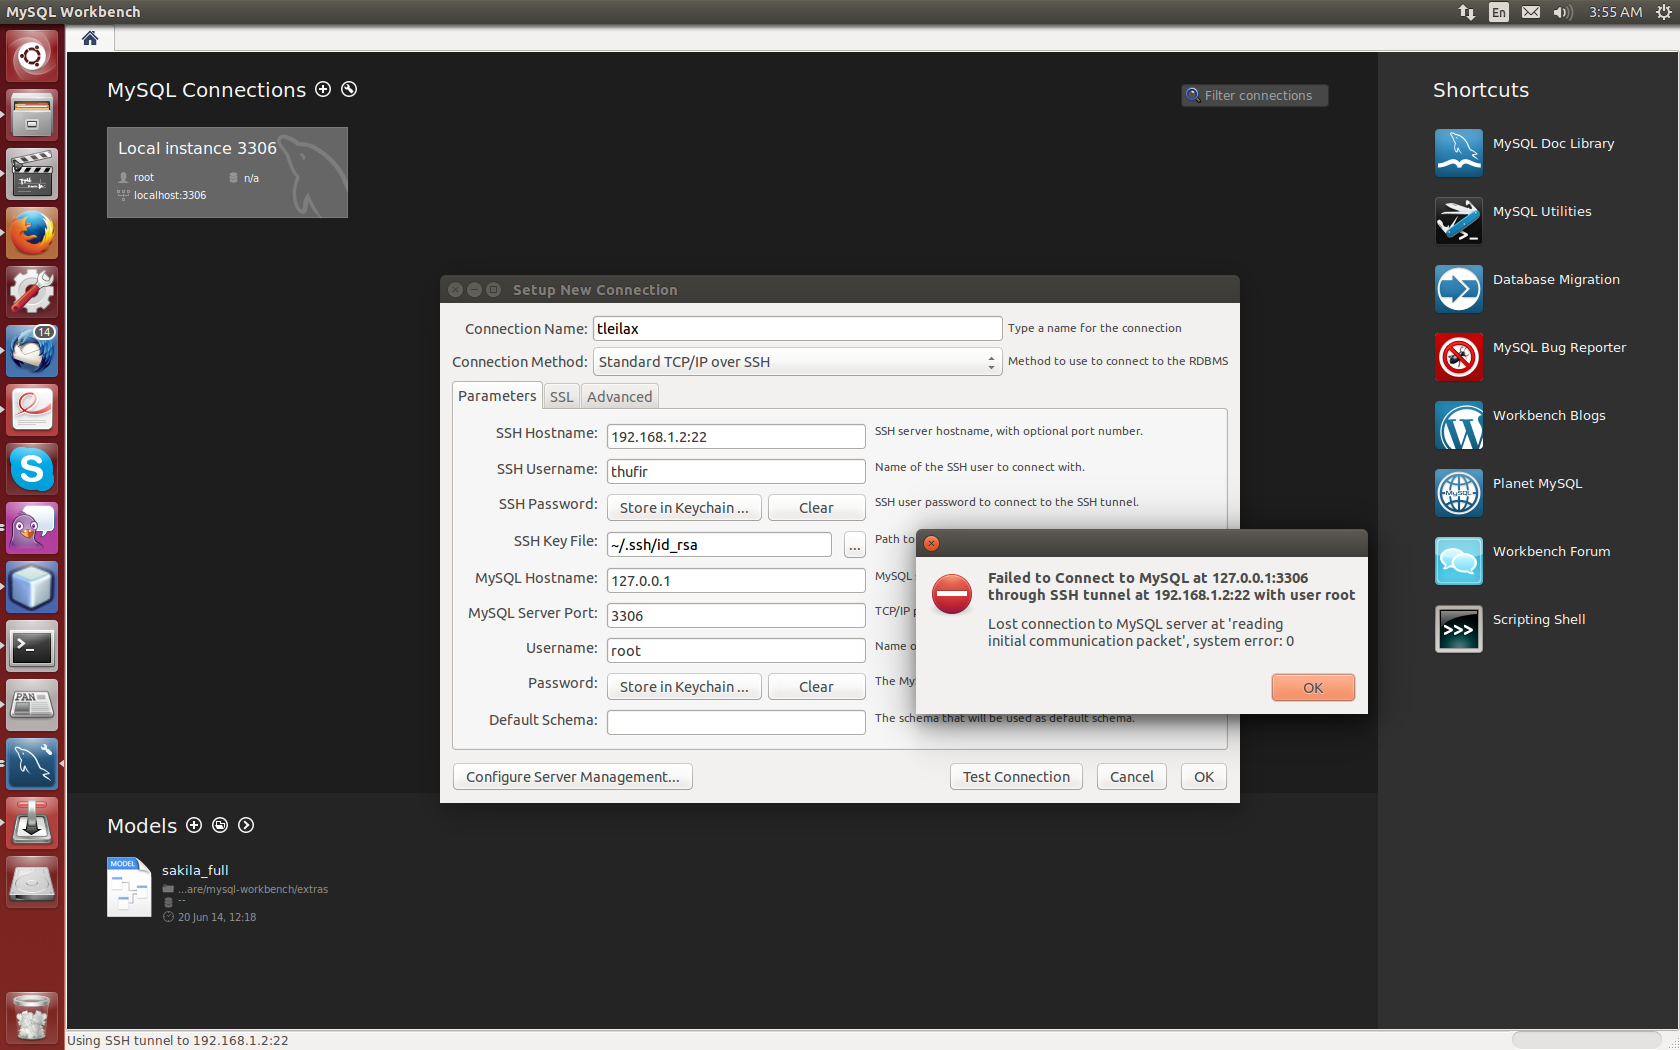Screen dimensions: 1680x1050
Task: Open the sakila_full model thumbnail
Action: [129, 887]
